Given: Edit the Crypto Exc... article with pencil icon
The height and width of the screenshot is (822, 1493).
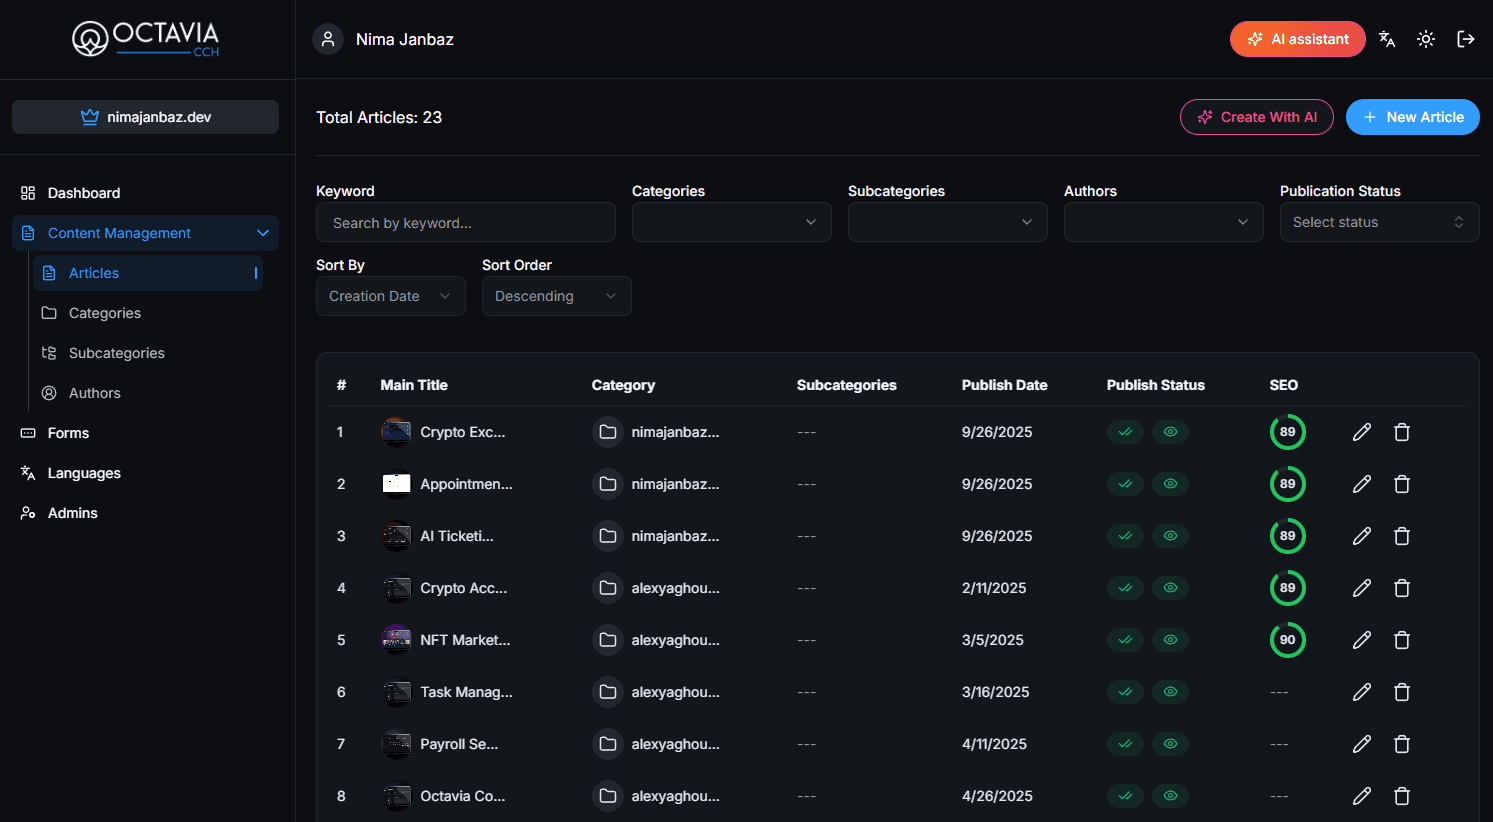Looking at the screenshot, I should [x=1362, y=432].
